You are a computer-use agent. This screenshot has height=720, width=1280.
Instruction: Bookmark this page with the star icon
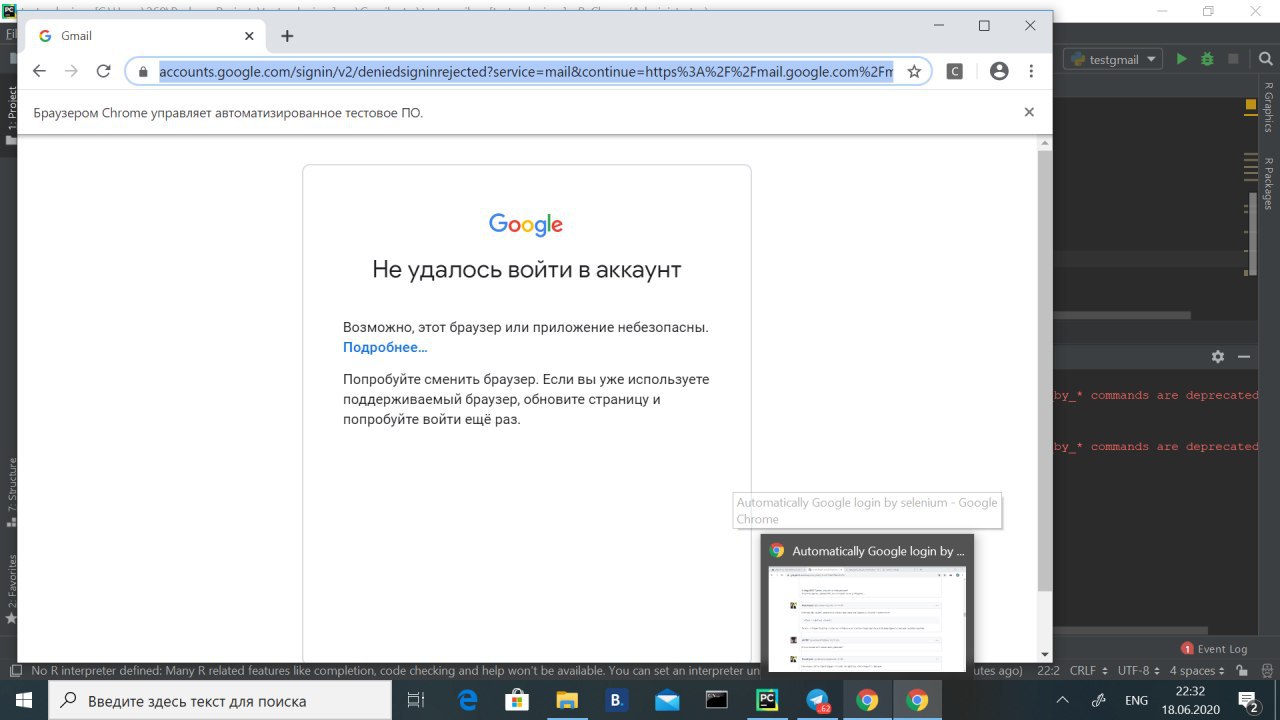click(913, 71)
